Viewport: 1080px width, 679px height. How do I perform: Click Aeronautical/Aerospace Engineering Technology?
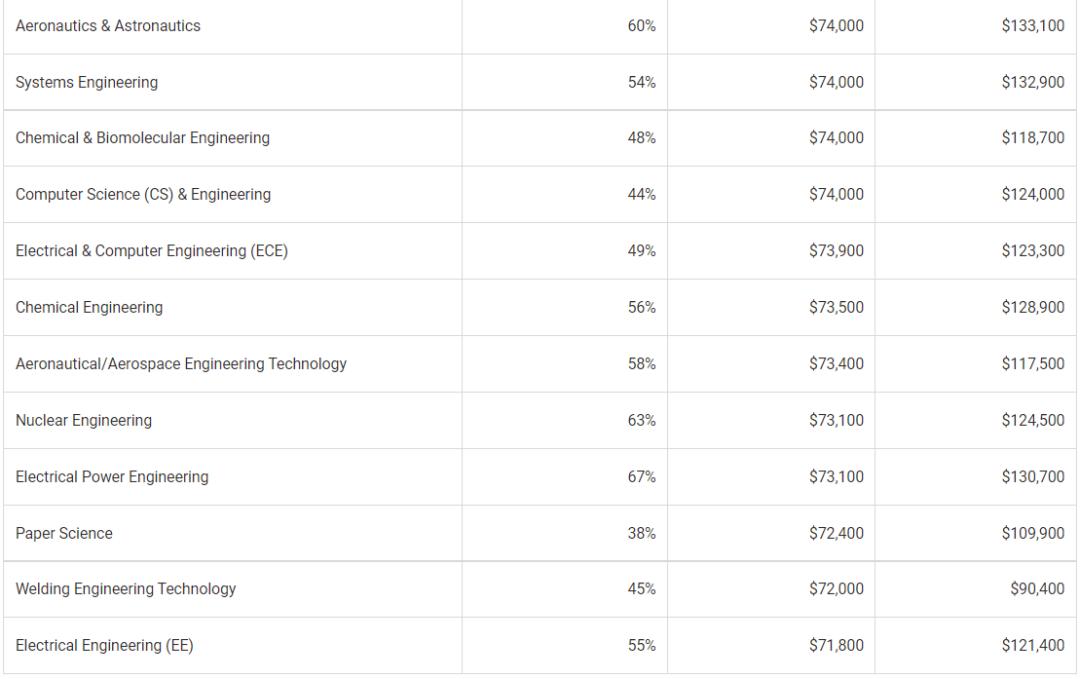point(181,364)
